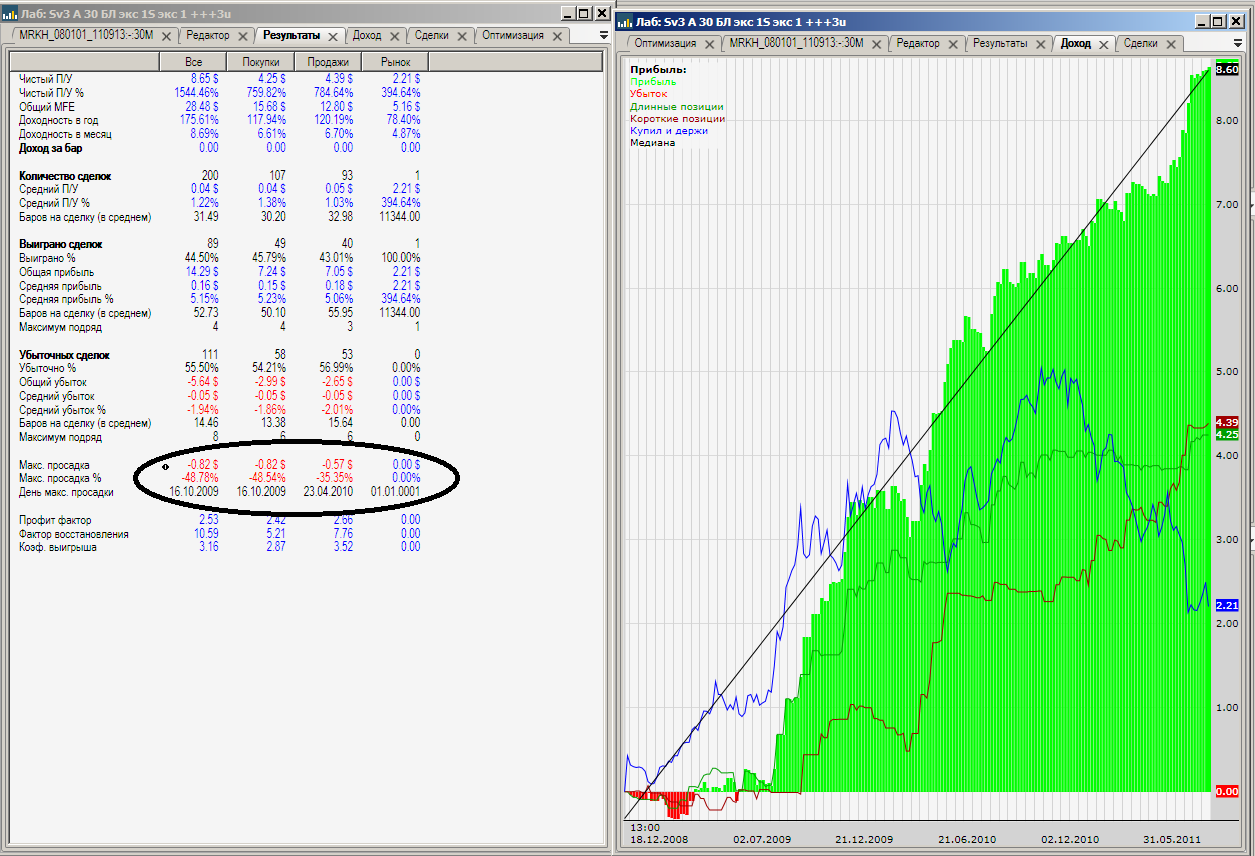Select the Чистый П/У % row label
Image resolution: width=1255 pixels, height=856 pixels.
[x=51, y=92]
